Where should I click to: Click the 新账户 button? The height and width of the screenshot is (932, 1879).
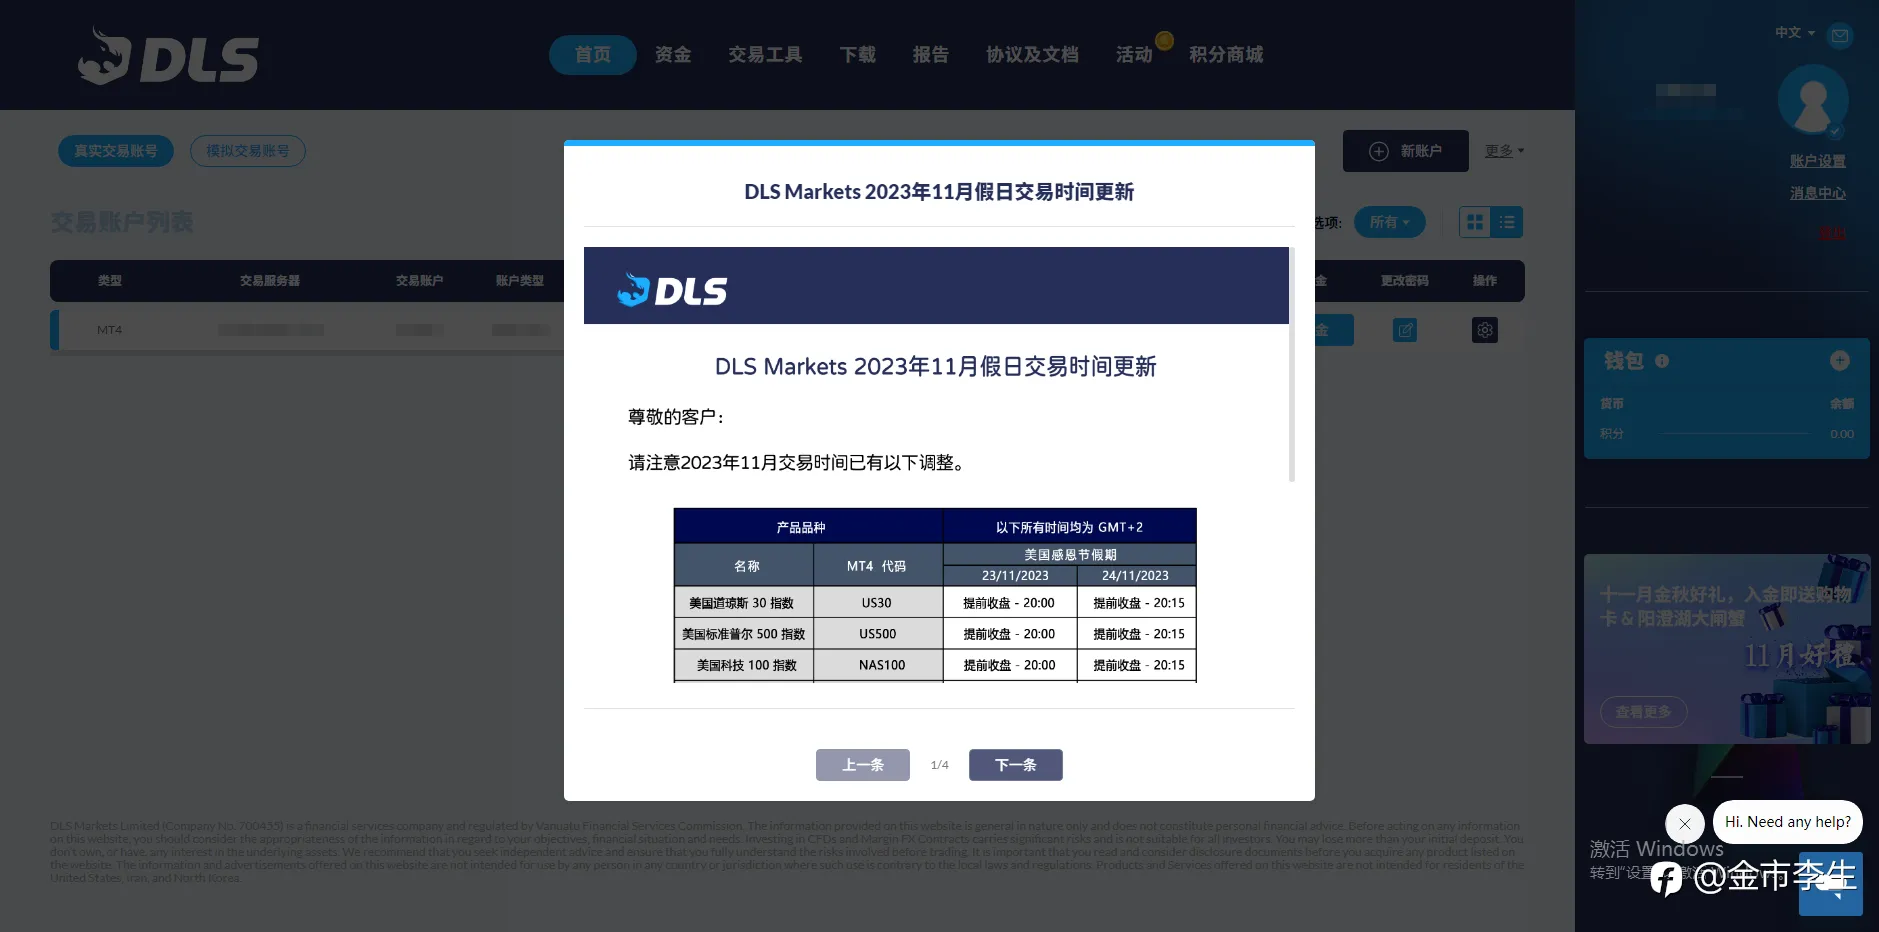[1405, 151]
